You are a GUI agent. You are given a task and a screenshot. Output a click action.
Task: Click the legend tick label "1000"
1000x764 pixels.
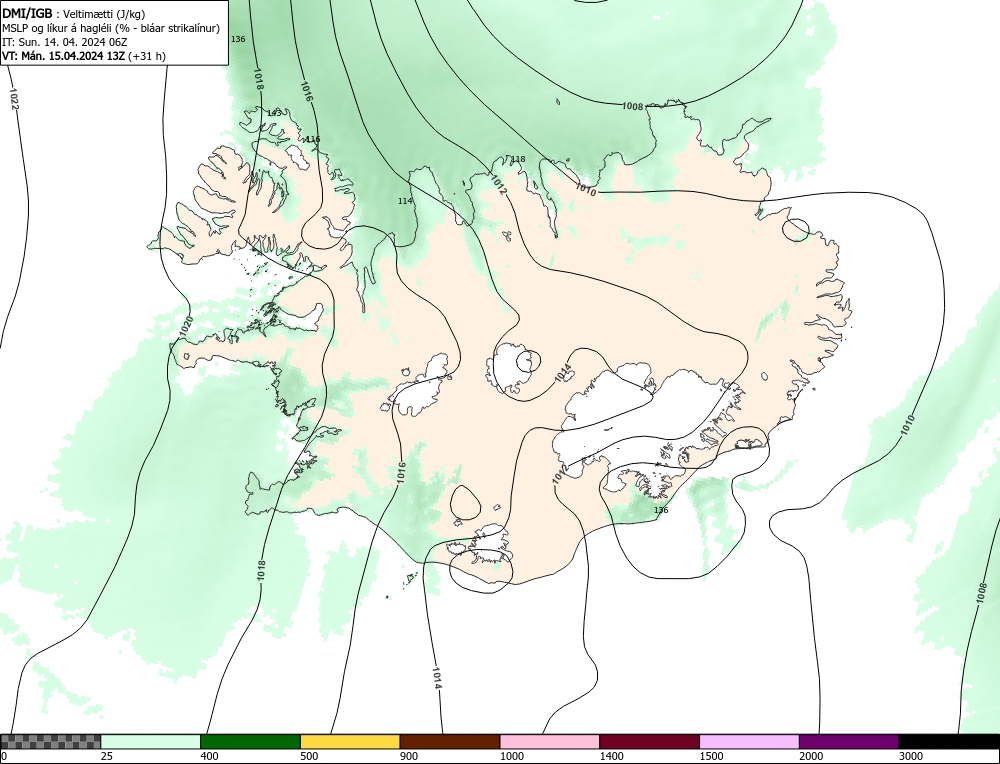511,757
